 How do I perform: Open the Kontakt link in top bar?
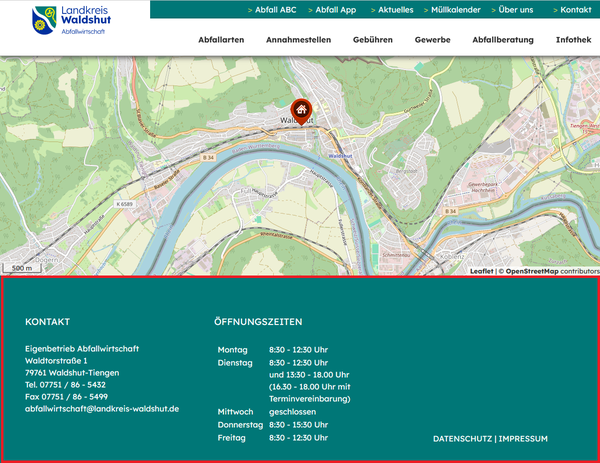tap(575, 10)
